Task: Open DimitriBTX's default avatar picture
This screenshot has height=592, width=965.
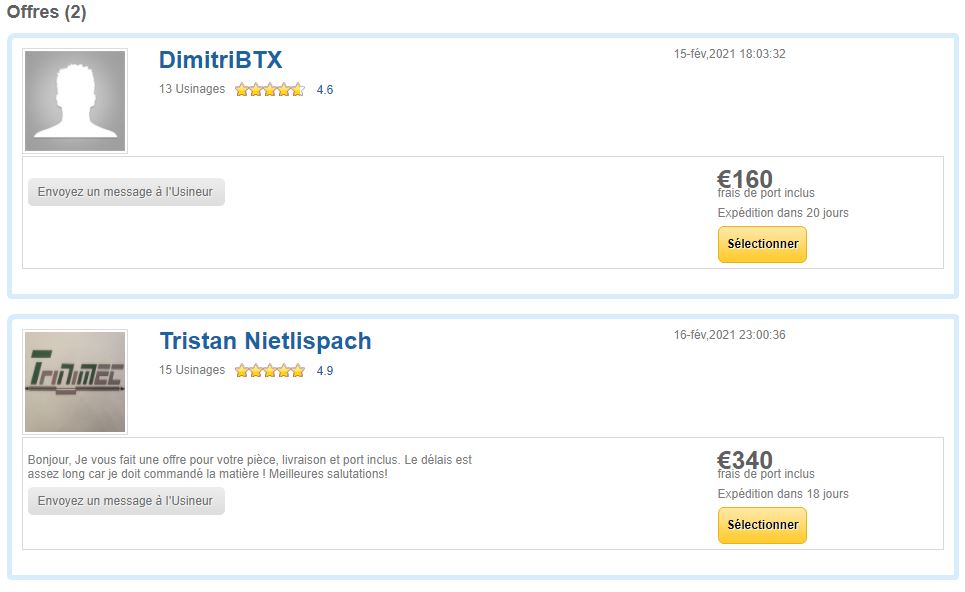Action: pos(75,101)
